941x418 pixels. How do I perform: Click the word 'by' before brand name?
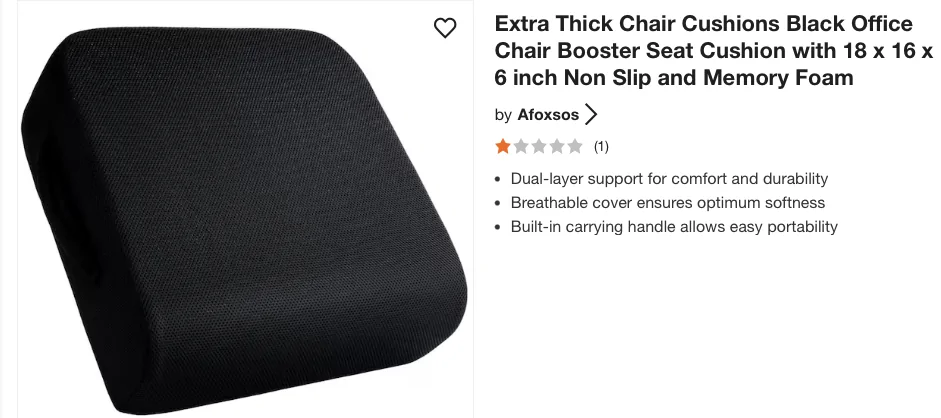(503, 115)
